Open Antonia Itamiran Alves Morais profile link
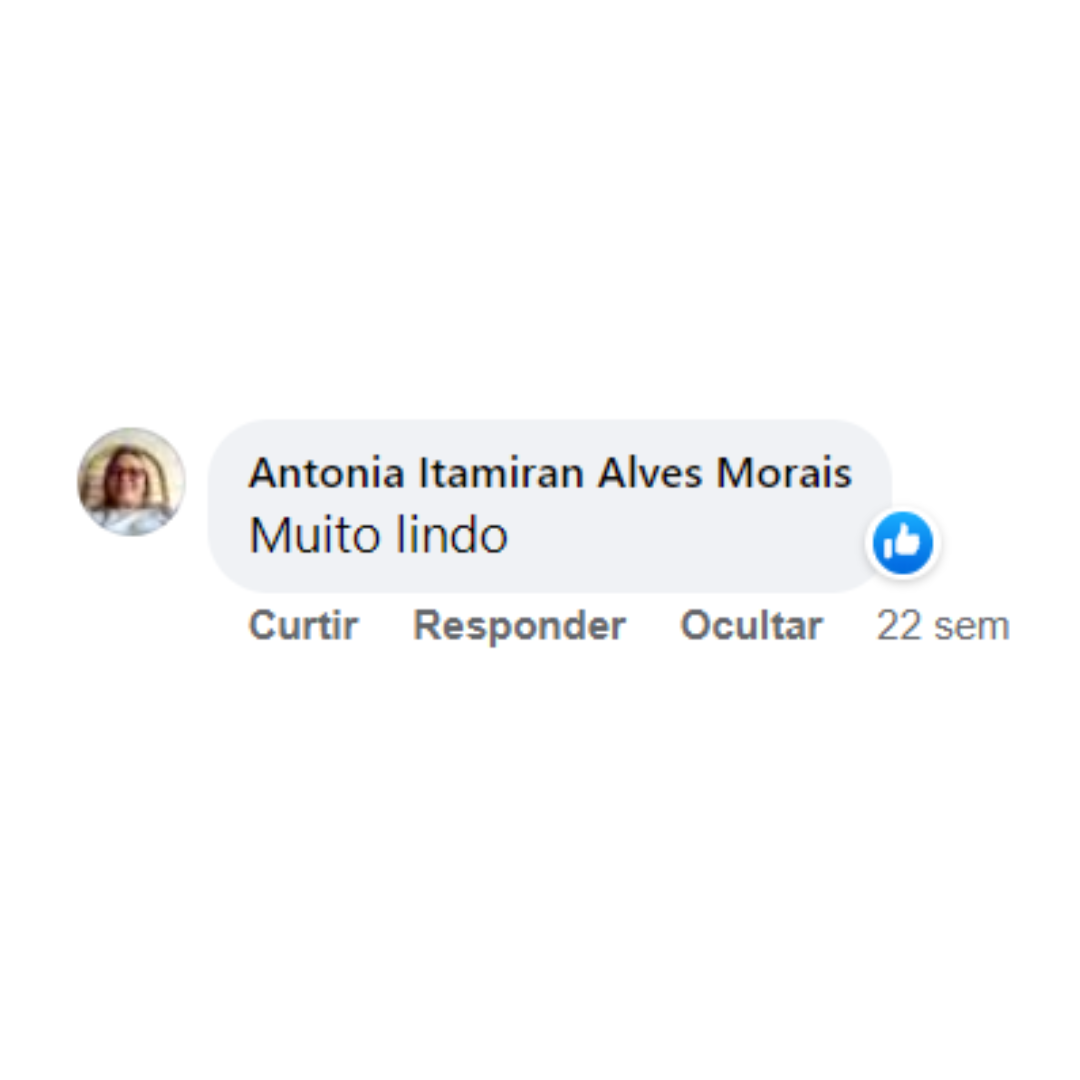This screenshot has width=1080, height=1080. point(550,473)
